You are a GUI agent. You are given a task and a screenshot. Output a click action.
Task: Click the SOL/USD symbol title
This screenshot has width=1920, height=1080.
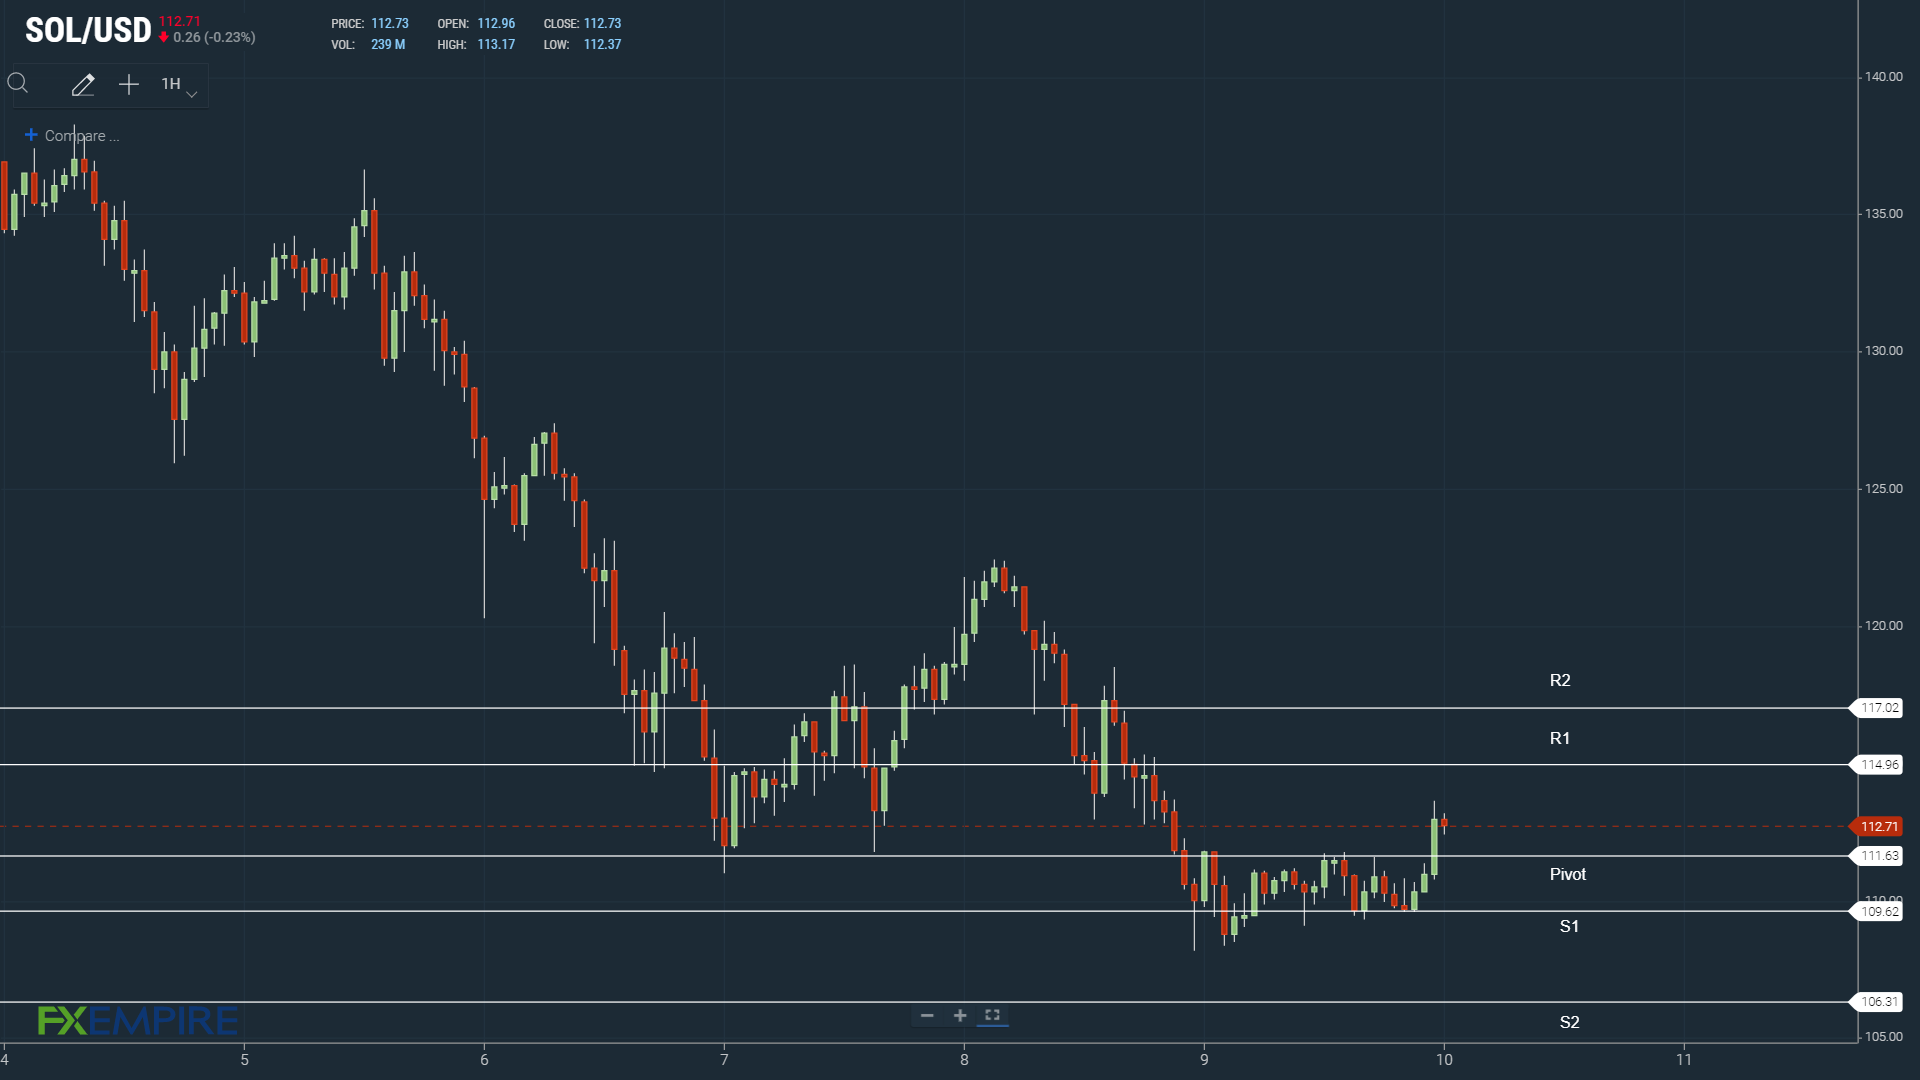click(88, 30)
